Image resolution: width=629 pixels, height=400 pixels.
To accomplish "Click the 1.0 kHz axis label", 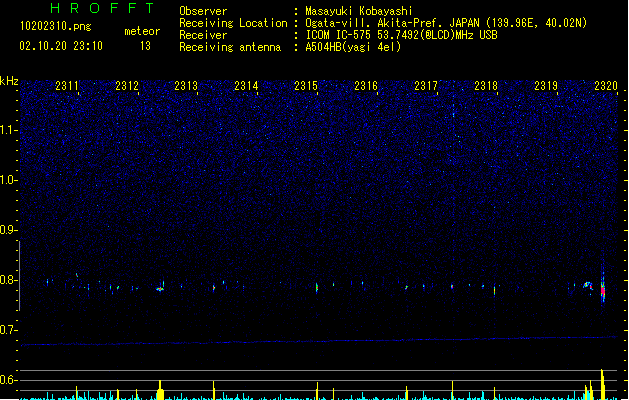I will coord(9,180).
